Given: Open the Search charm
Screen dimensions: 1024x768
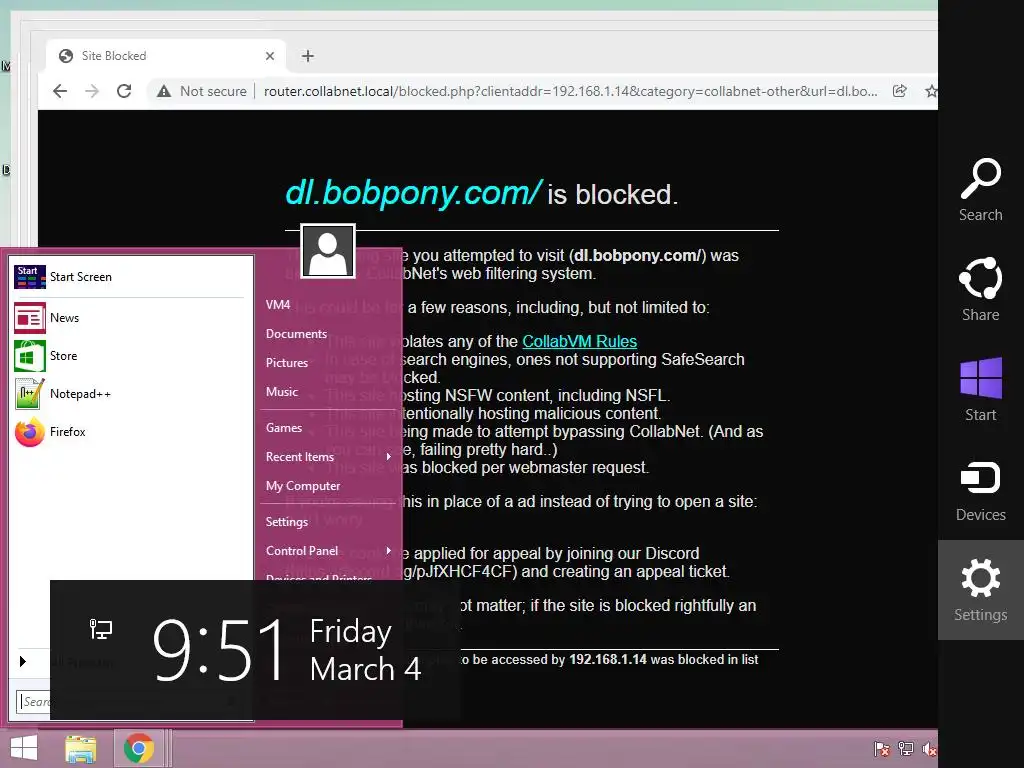Looking at the screenshot, I should pos(980,189).
